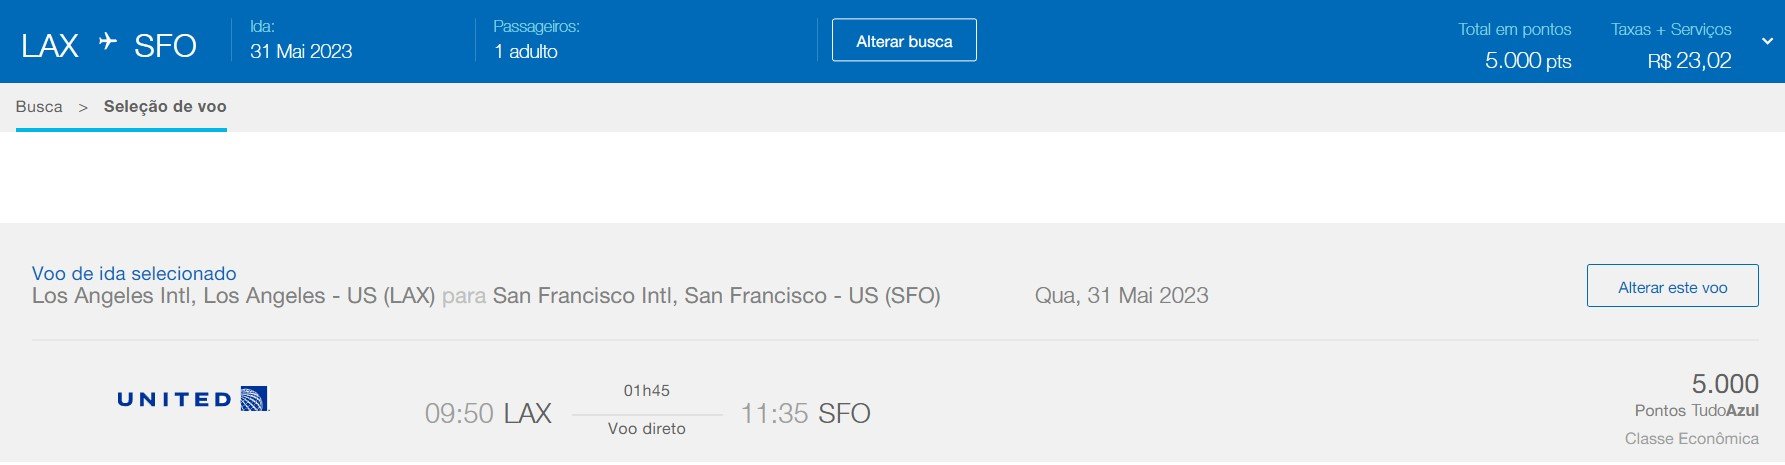Click the airplane icon between LAX and SFO
The height and width of the screenshot is (465, 1785).
(107, 42)
